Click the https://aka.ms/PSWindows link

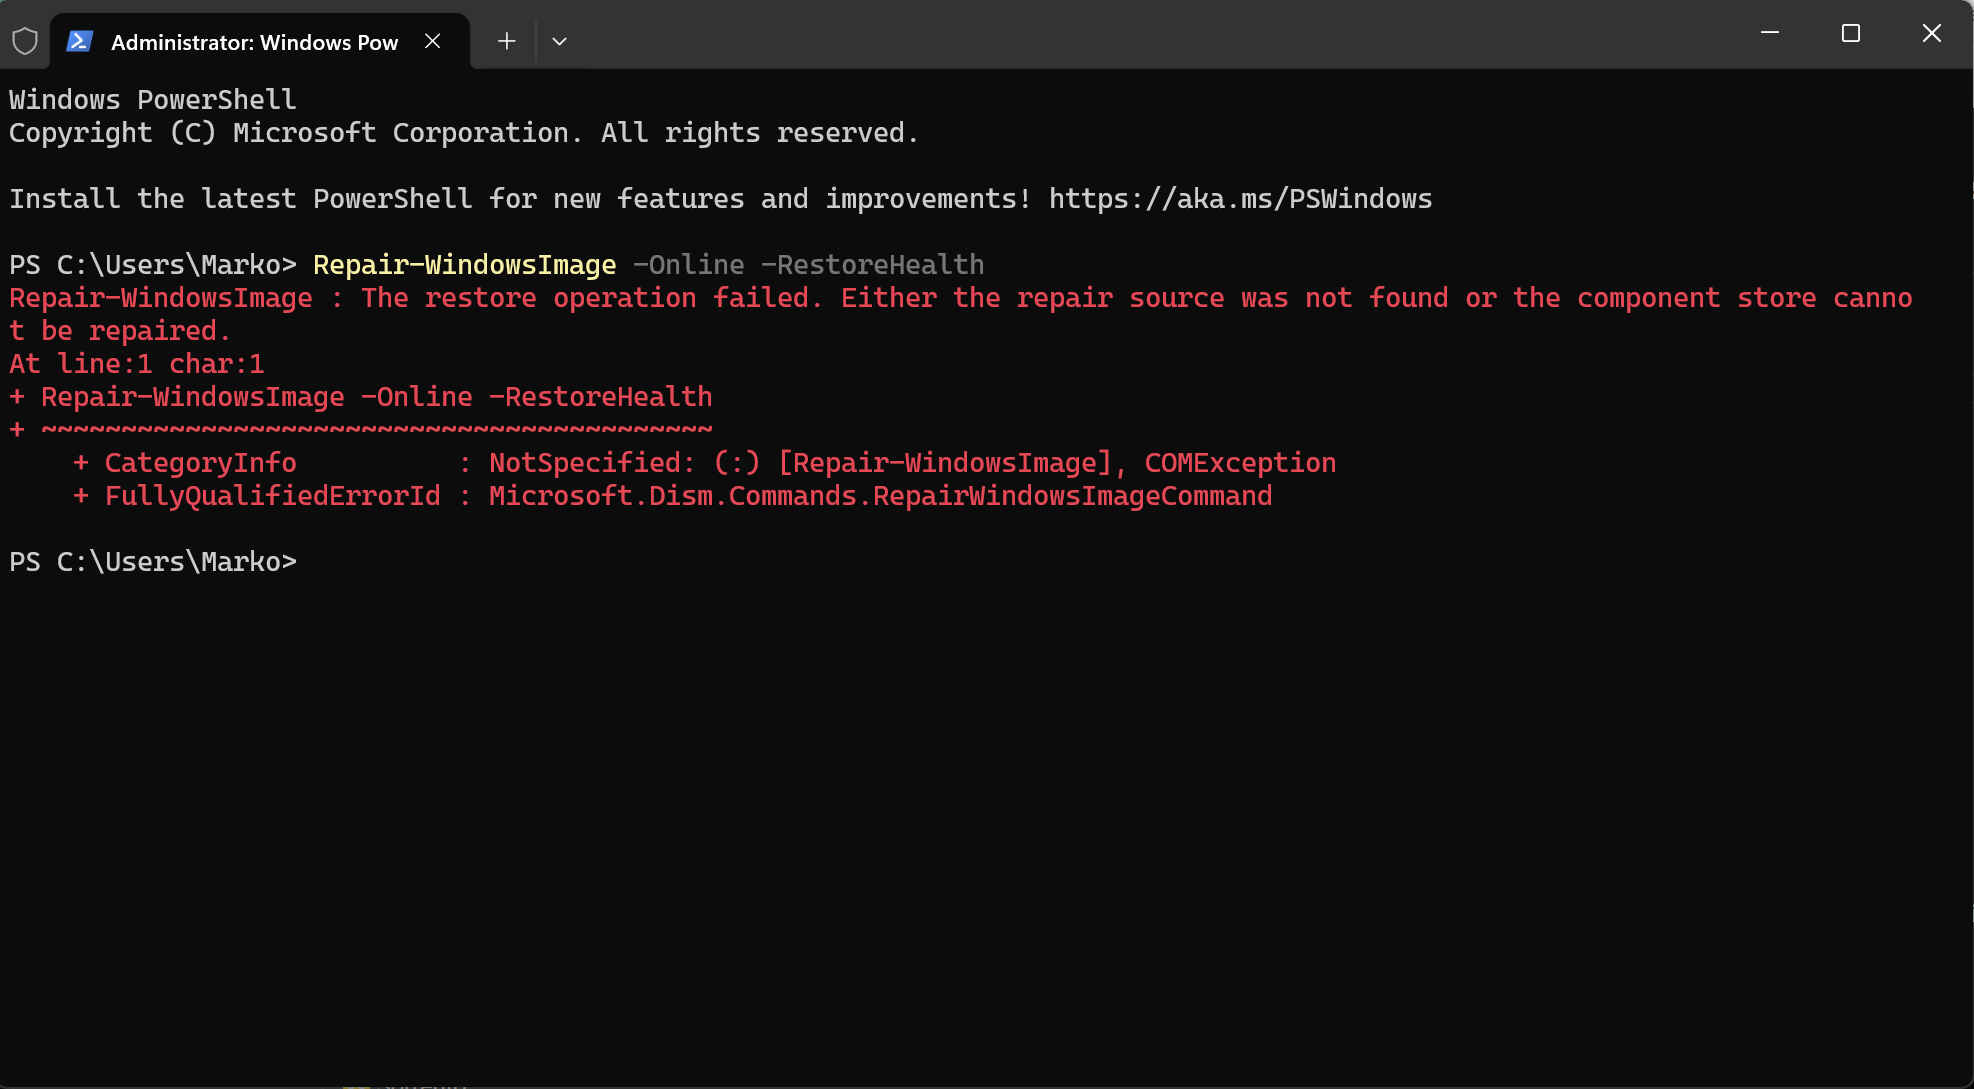pos(1240,199)
